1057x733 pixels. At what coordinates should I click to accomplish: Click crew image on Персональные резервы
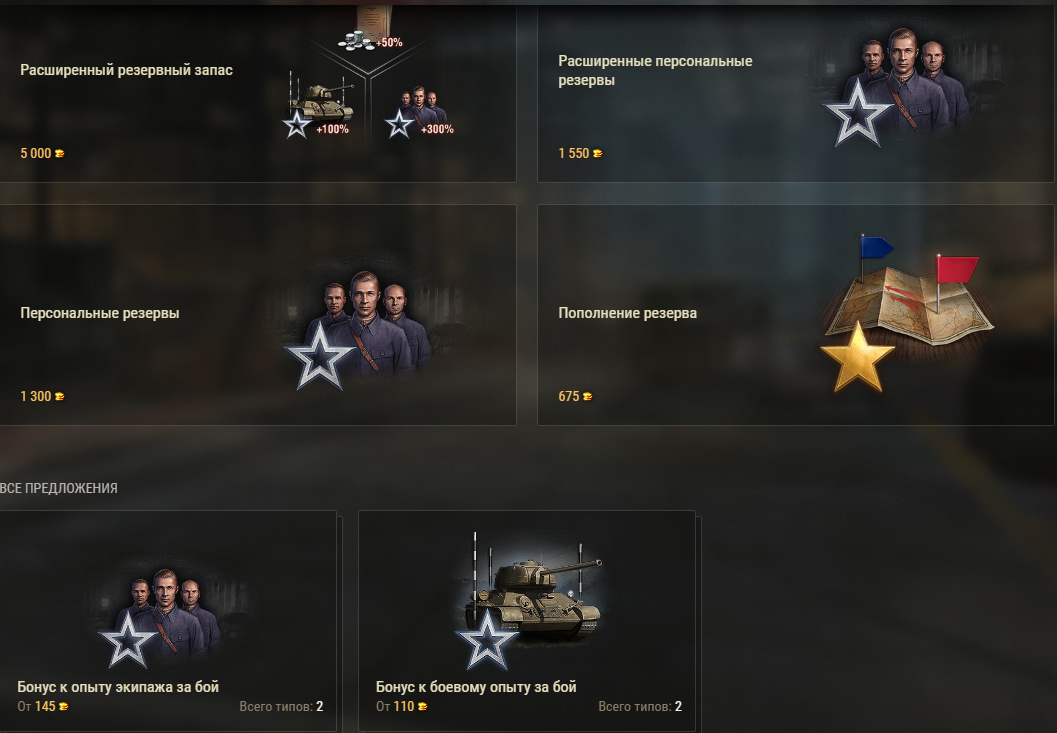(358, 329)
